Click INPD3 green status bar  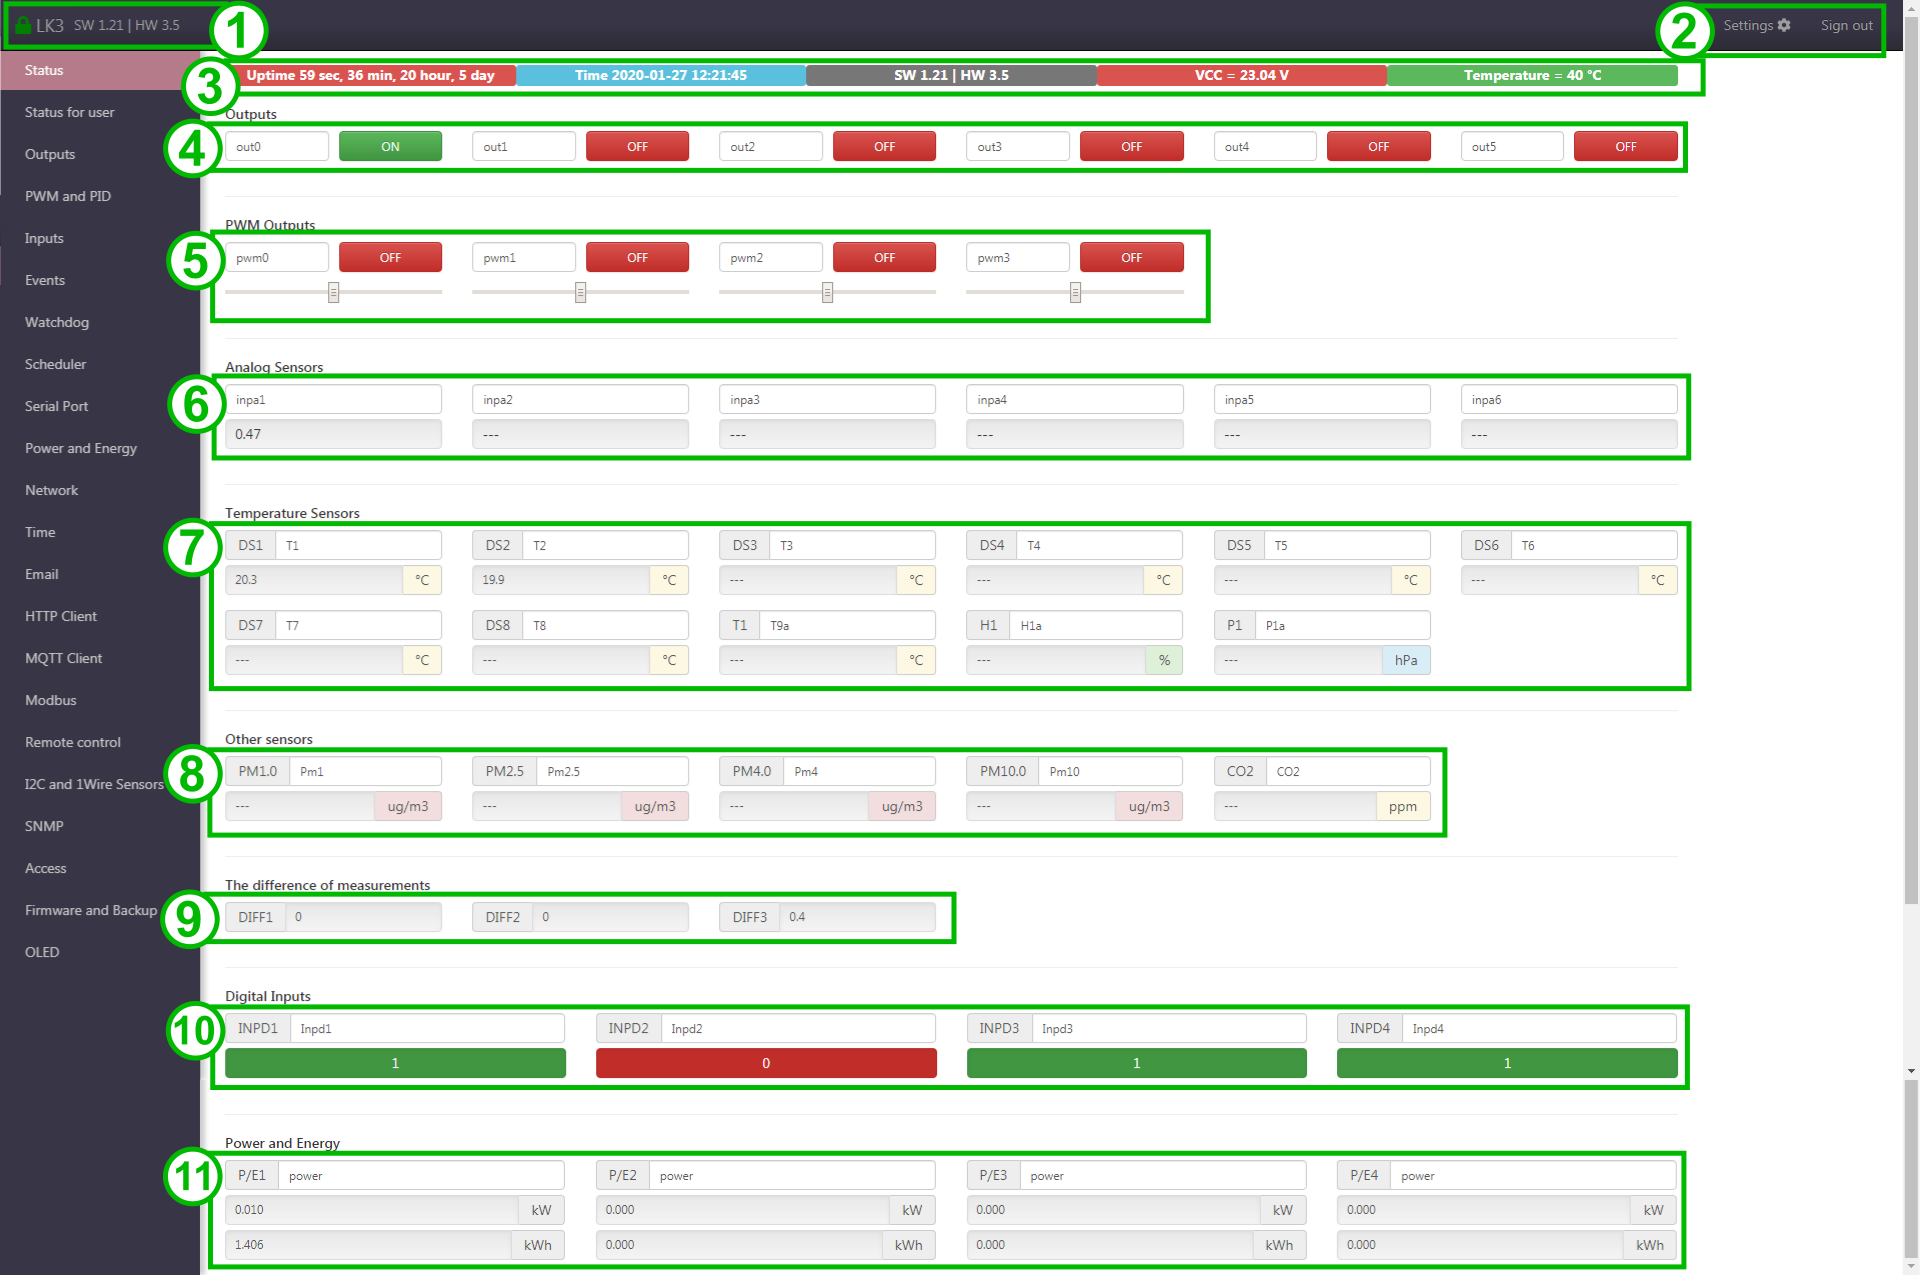tap(1137, 1063)
